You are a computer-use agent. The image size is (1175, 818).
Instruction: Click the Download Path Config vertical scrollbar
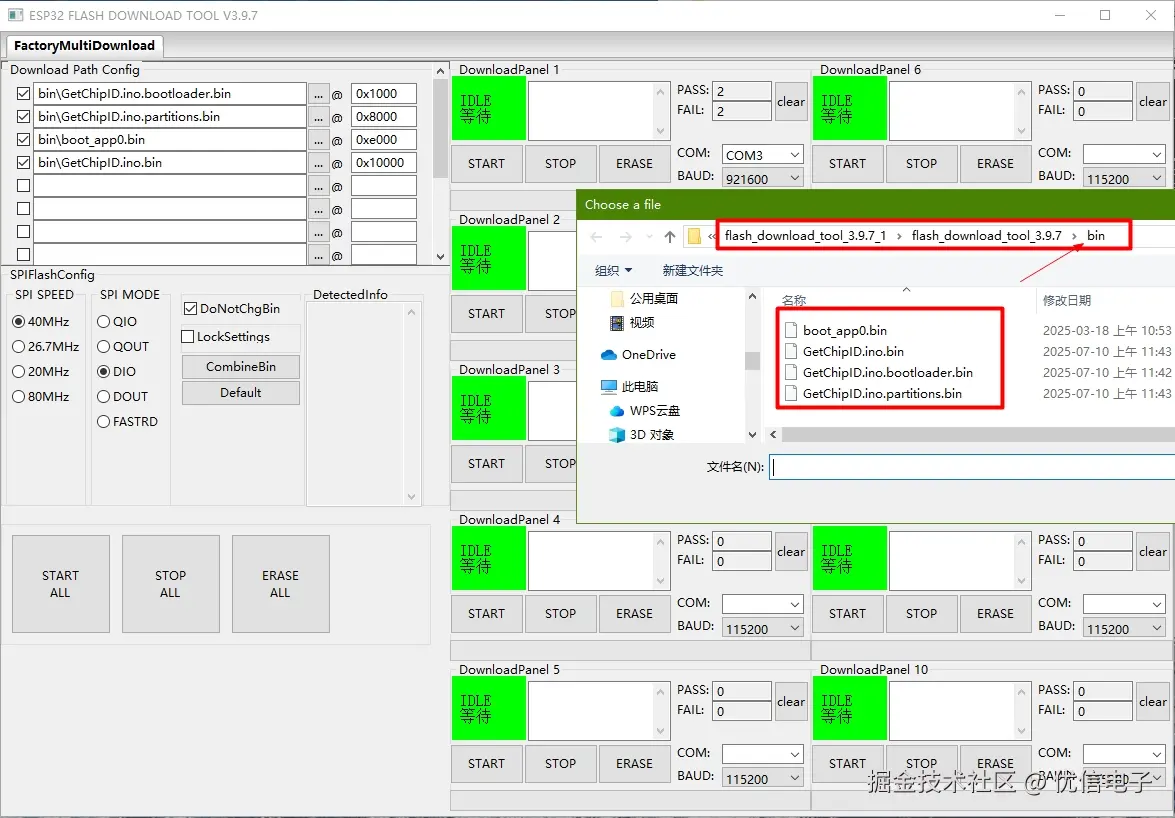[x=441, y=163]
